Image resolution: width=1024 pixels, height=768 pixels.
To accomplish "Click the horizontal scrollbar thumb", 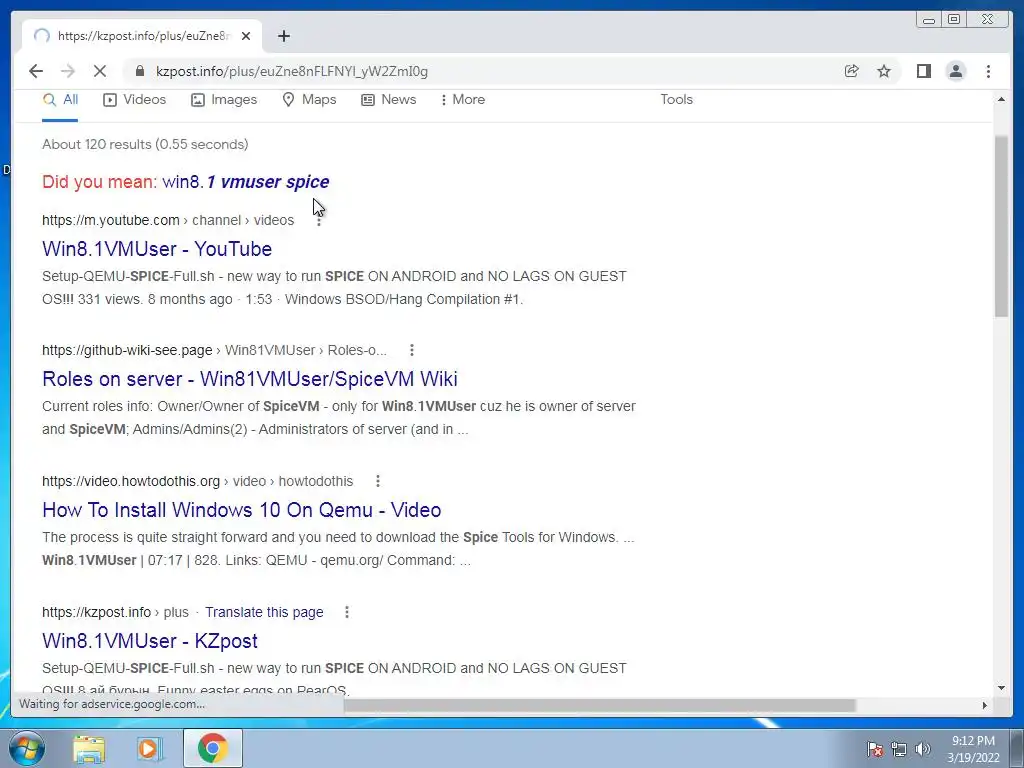I will coord(599,705).
